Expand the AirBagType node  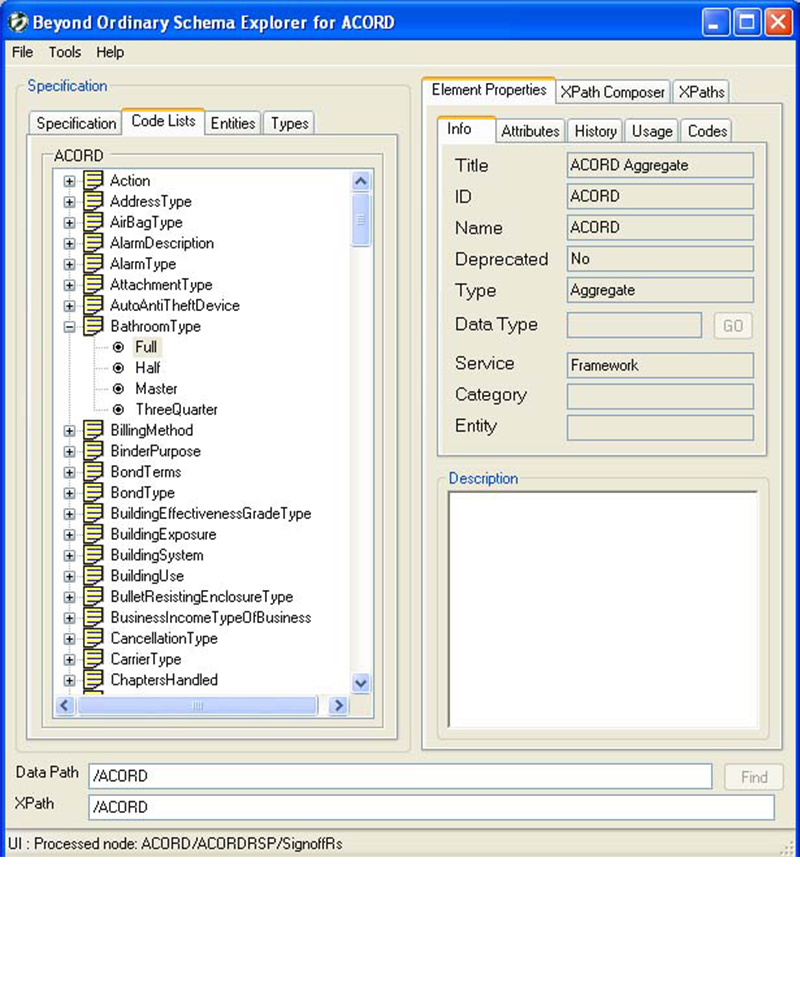pos(70,223)
